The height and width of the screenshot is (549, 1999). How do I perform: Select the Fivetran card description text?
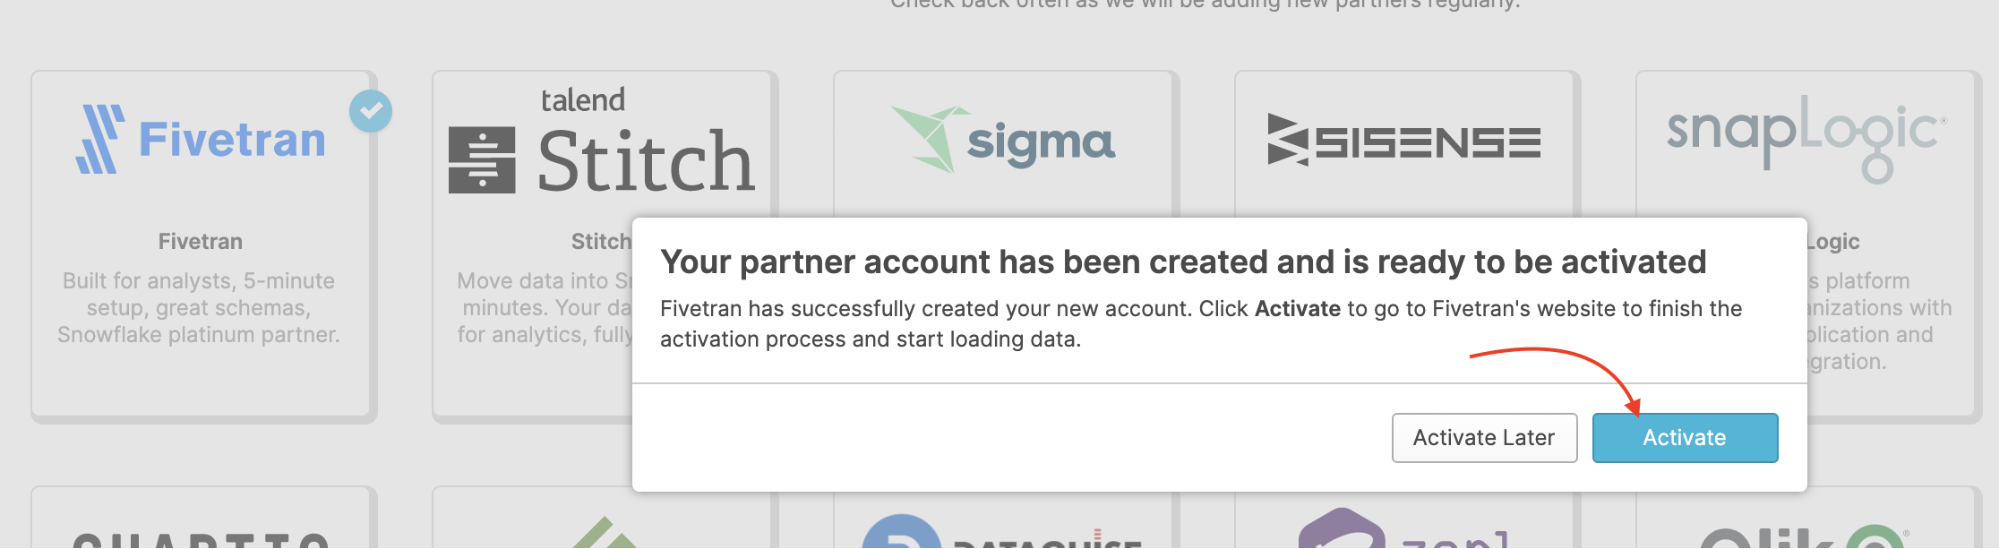click(199, 308)
